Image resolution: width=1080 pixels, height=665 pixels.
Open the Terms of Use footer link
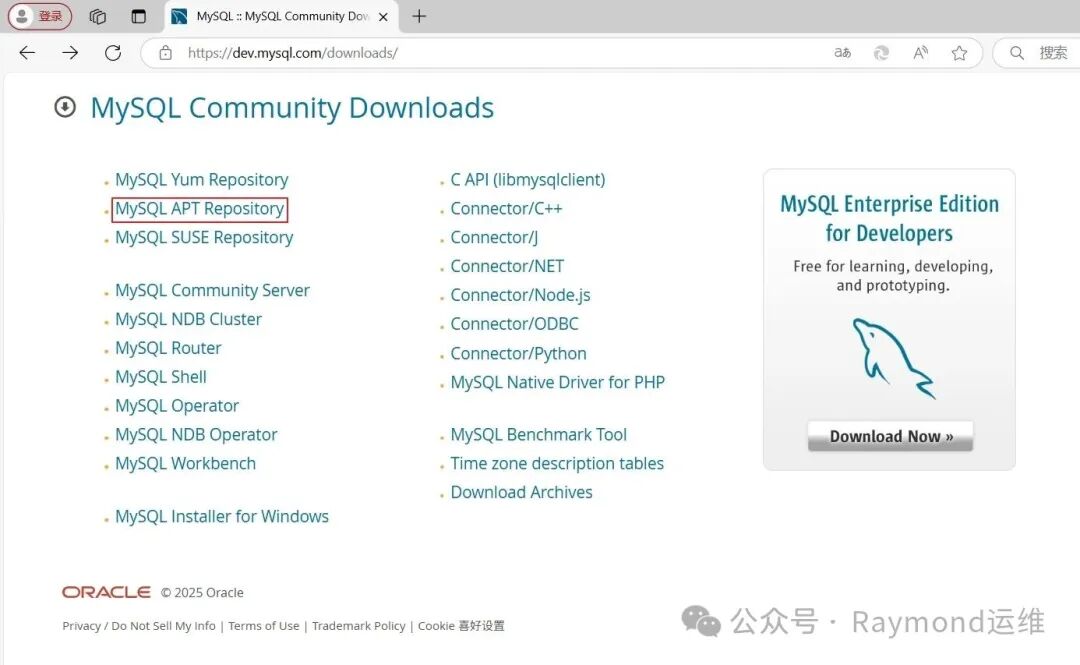(264, 626)
